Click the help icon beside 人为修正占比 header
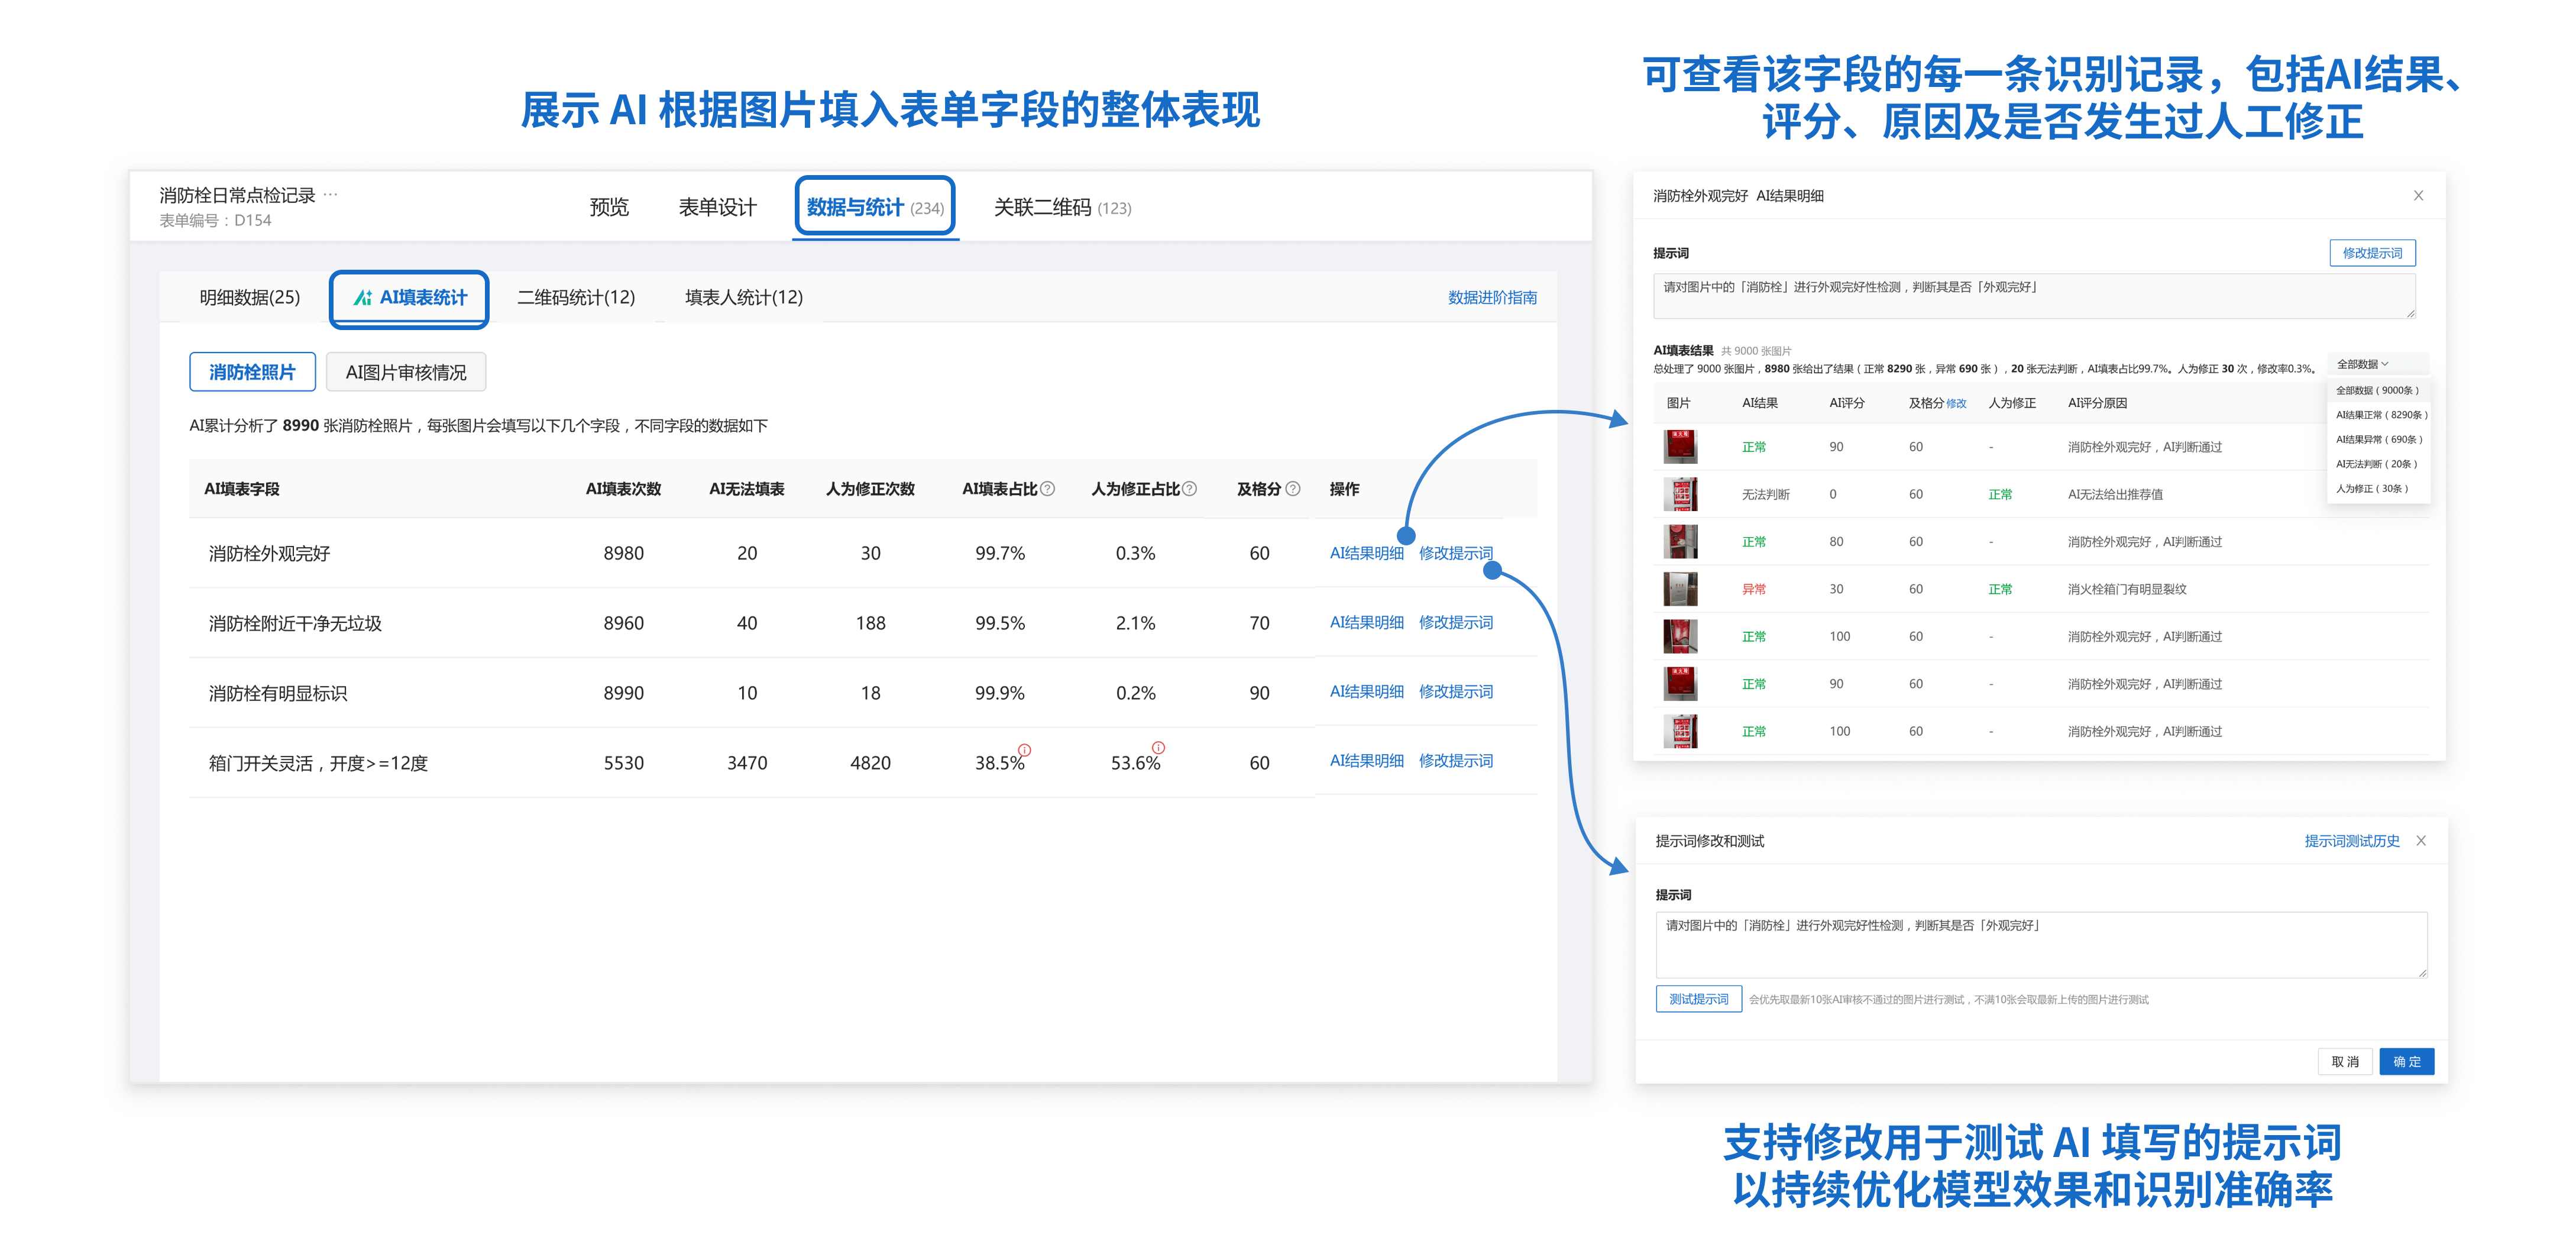Screen dimensions: 2576x1241 [x=1189, y=489]
